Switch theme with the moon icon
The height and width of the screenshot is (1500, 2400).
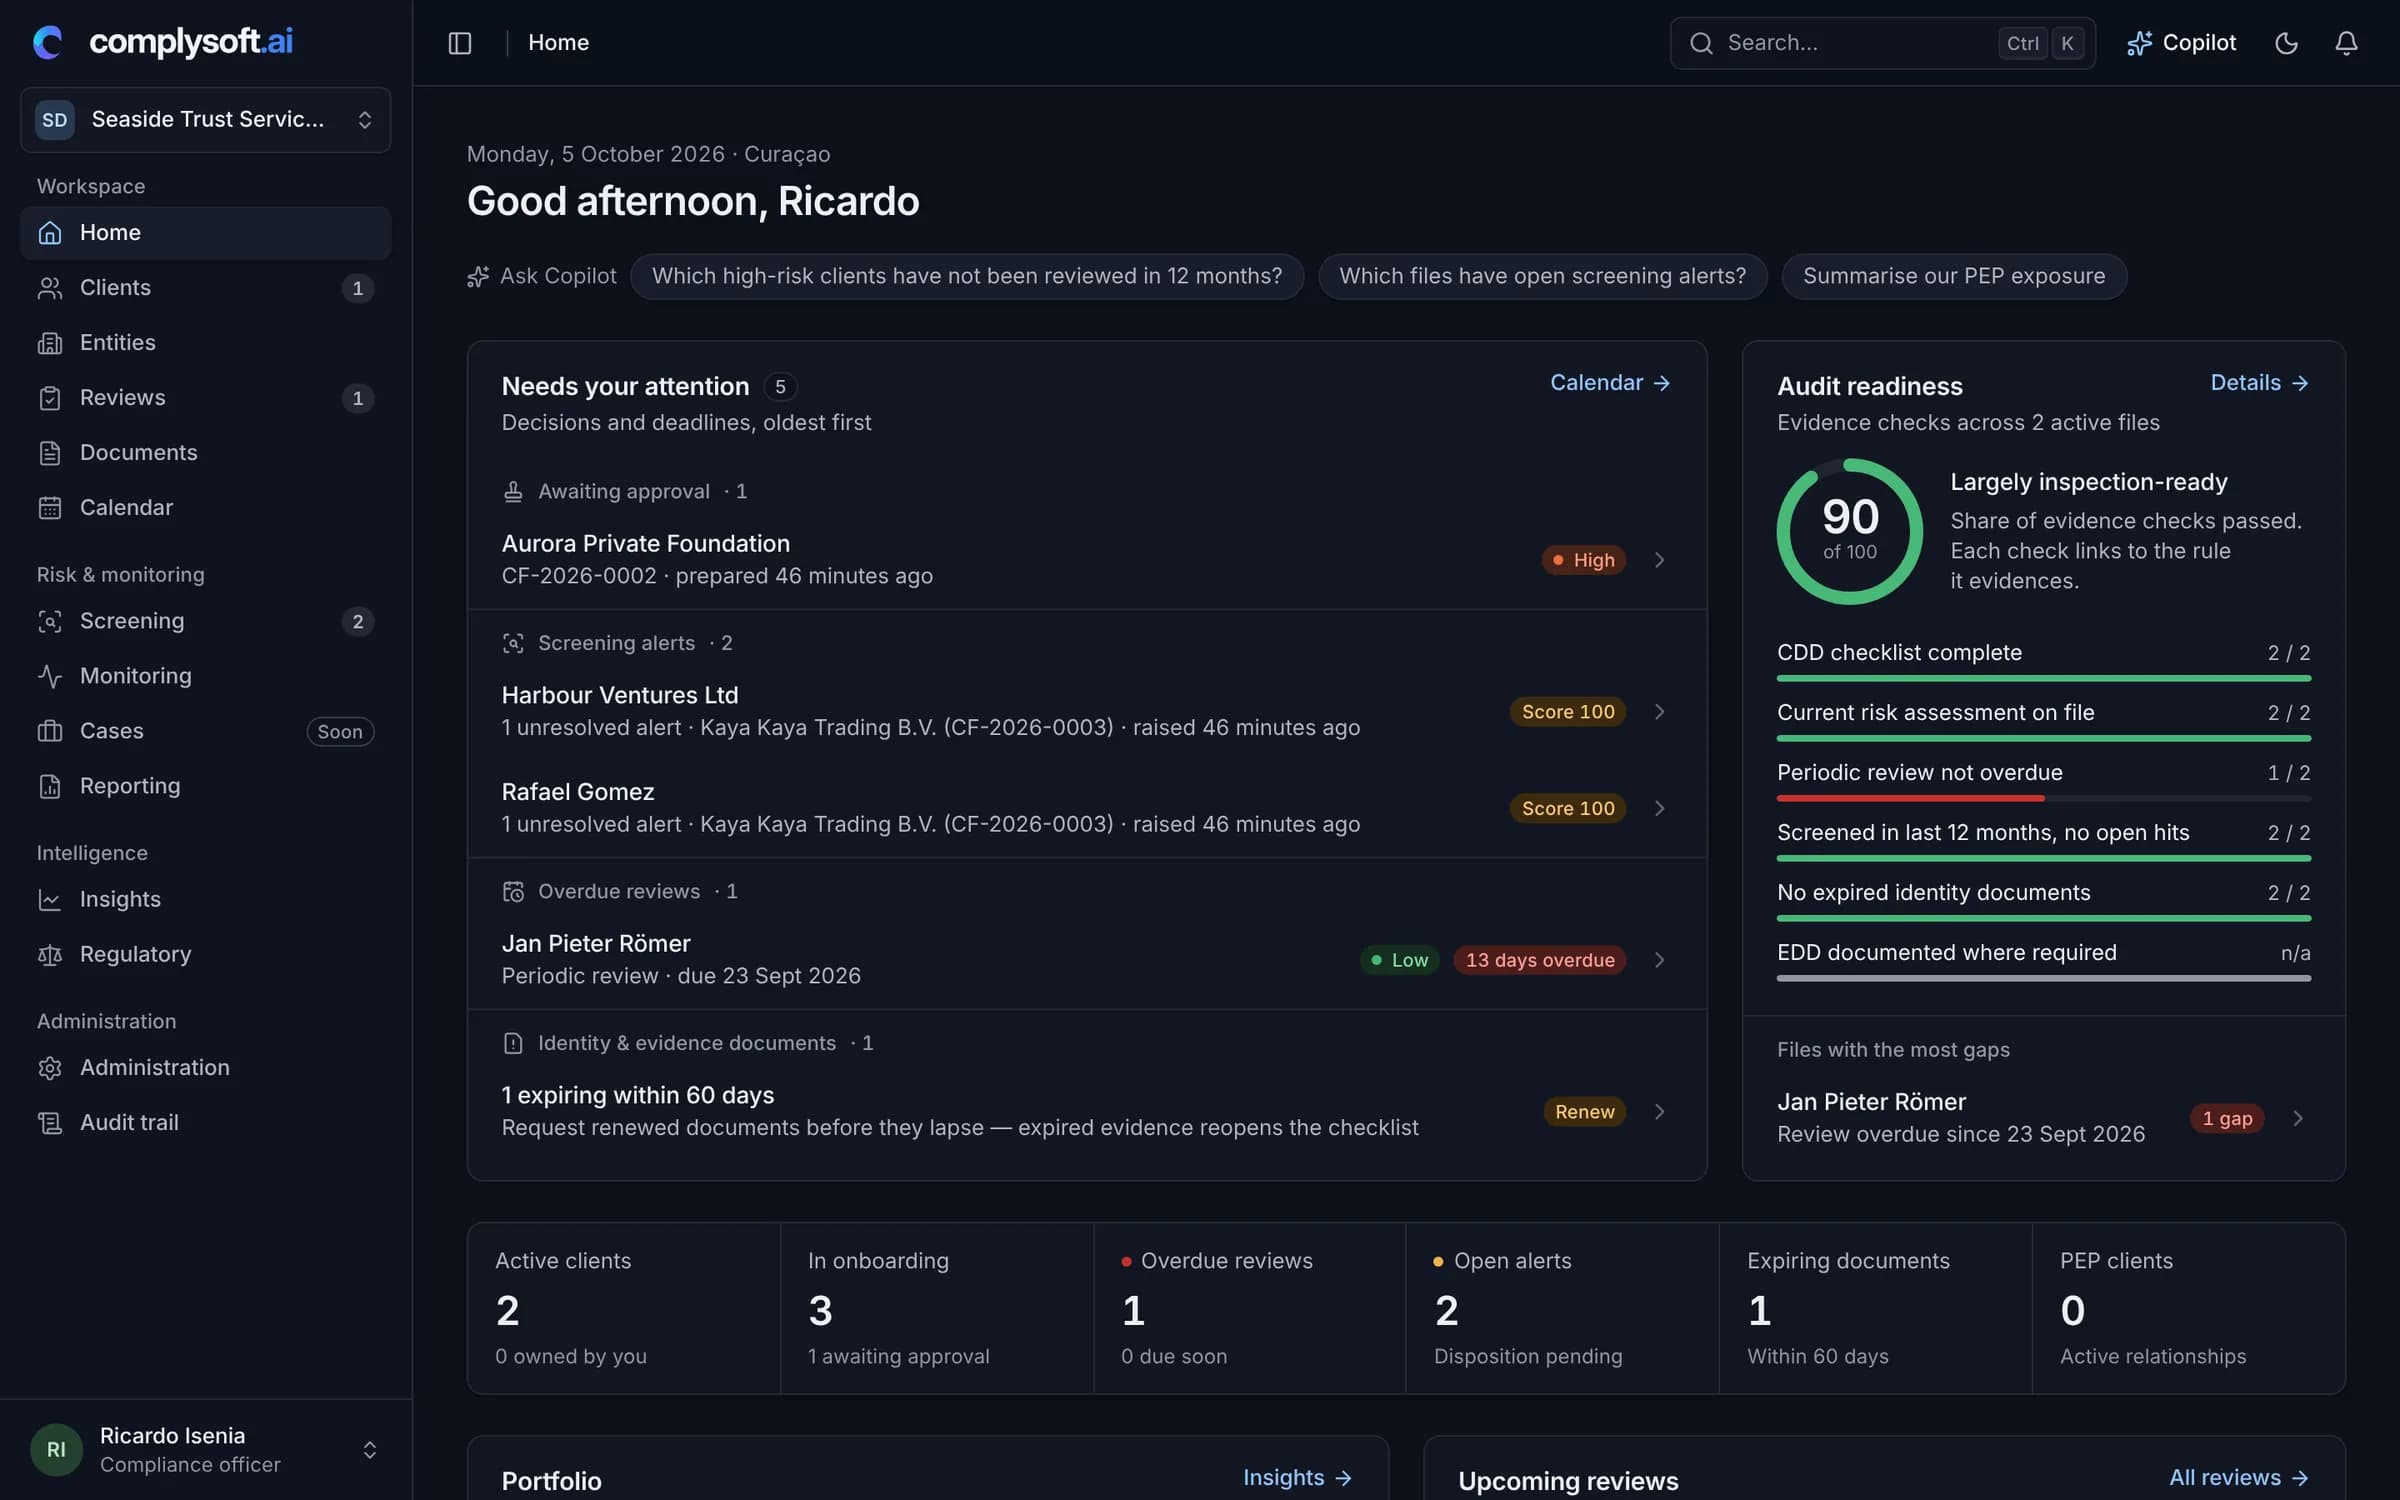[2286, 43]
